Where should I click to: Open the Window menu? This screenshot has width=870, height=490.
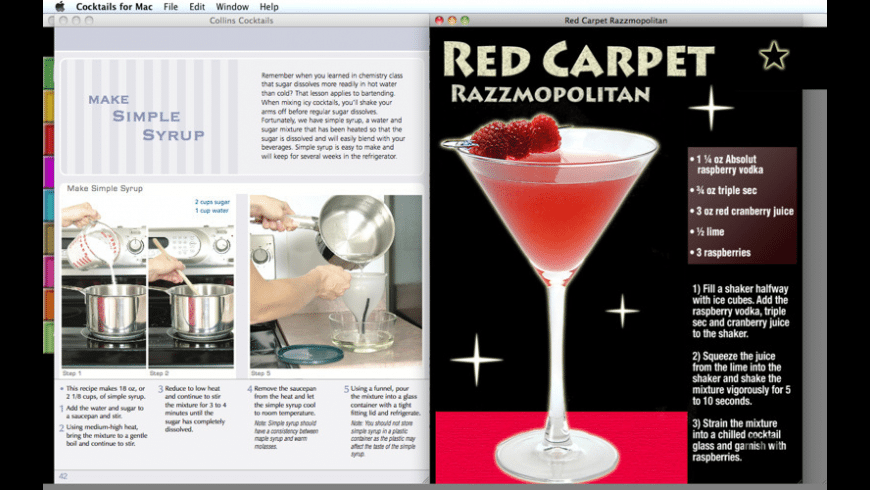[232, 7]
